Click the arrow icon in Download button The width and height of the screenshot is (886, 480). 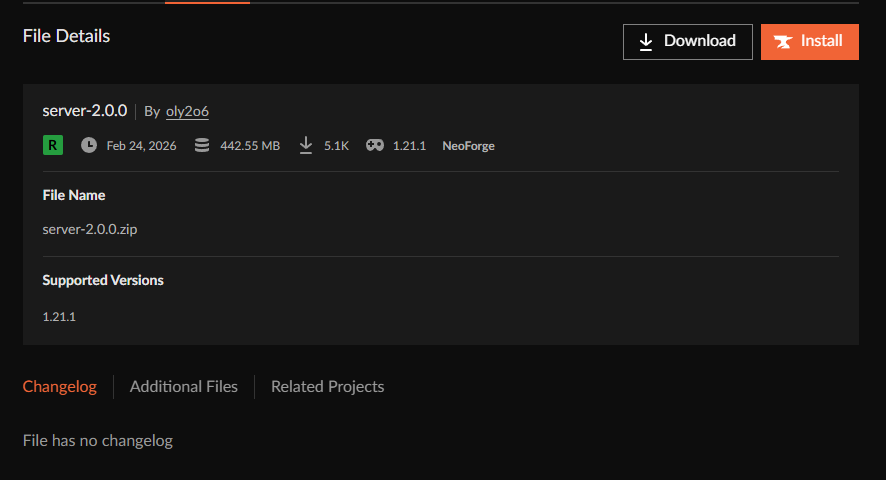tap(646, 41)
